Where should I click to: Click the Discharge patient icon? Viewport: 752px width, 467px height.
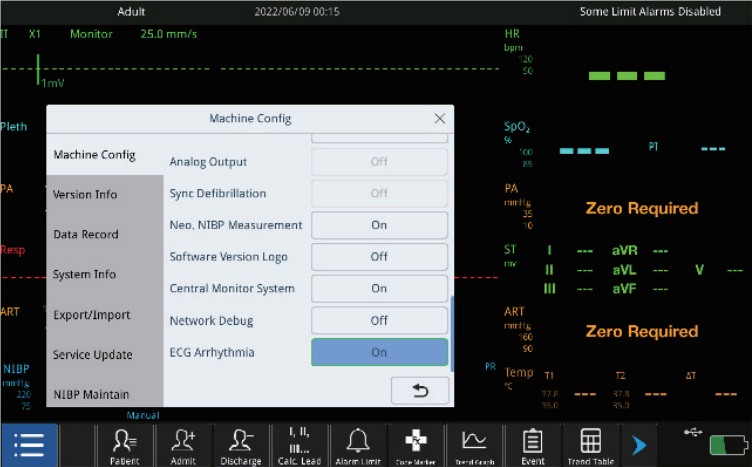point(241,445)
